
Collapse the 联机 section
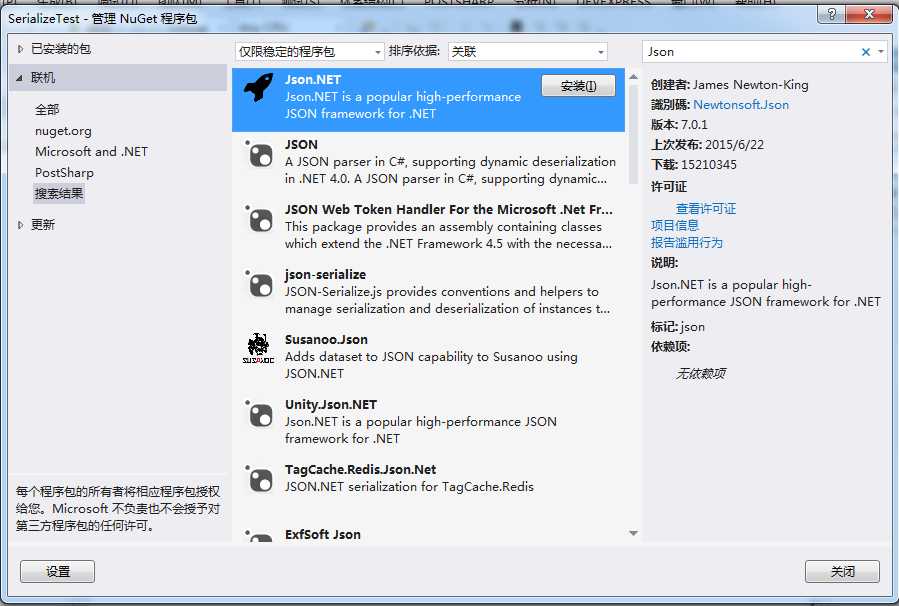[20, 78]
